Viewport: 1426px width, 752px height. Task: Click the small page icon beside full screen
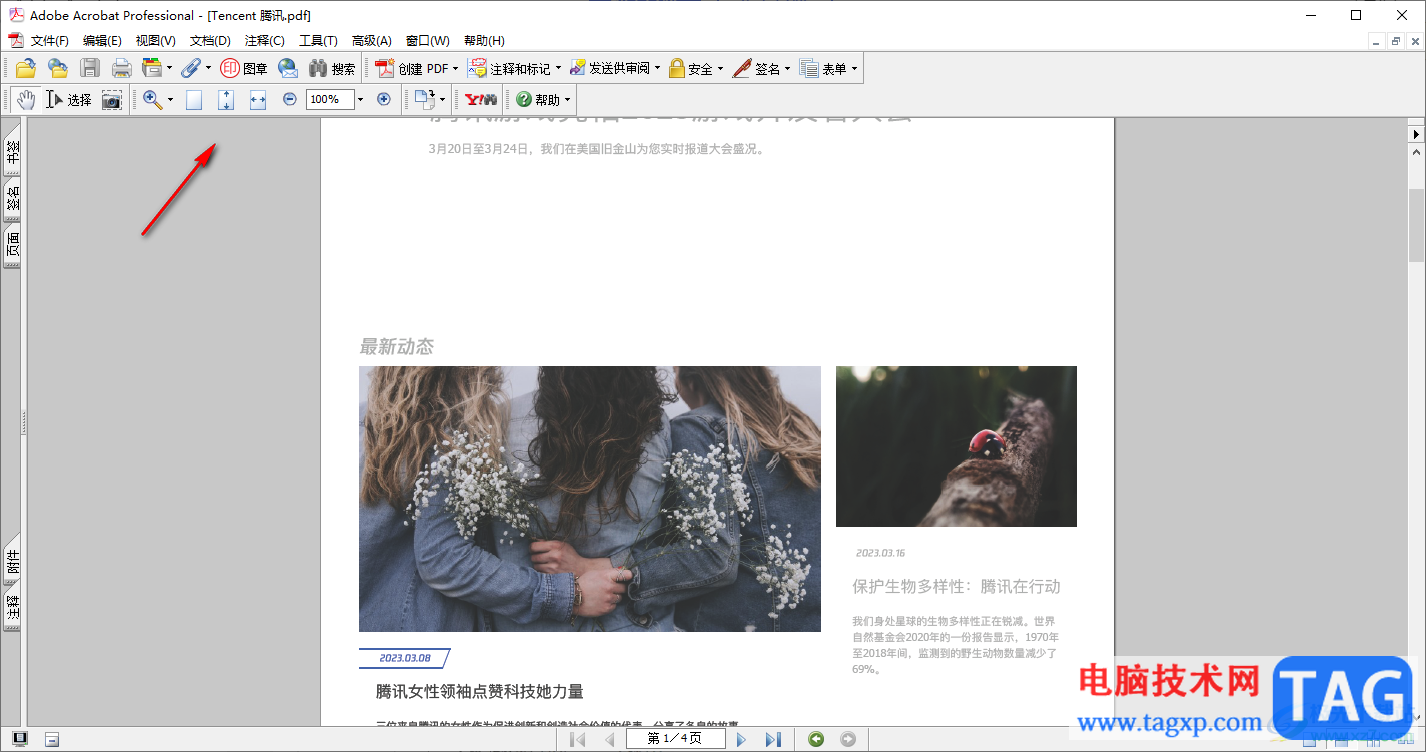point(52,739)
